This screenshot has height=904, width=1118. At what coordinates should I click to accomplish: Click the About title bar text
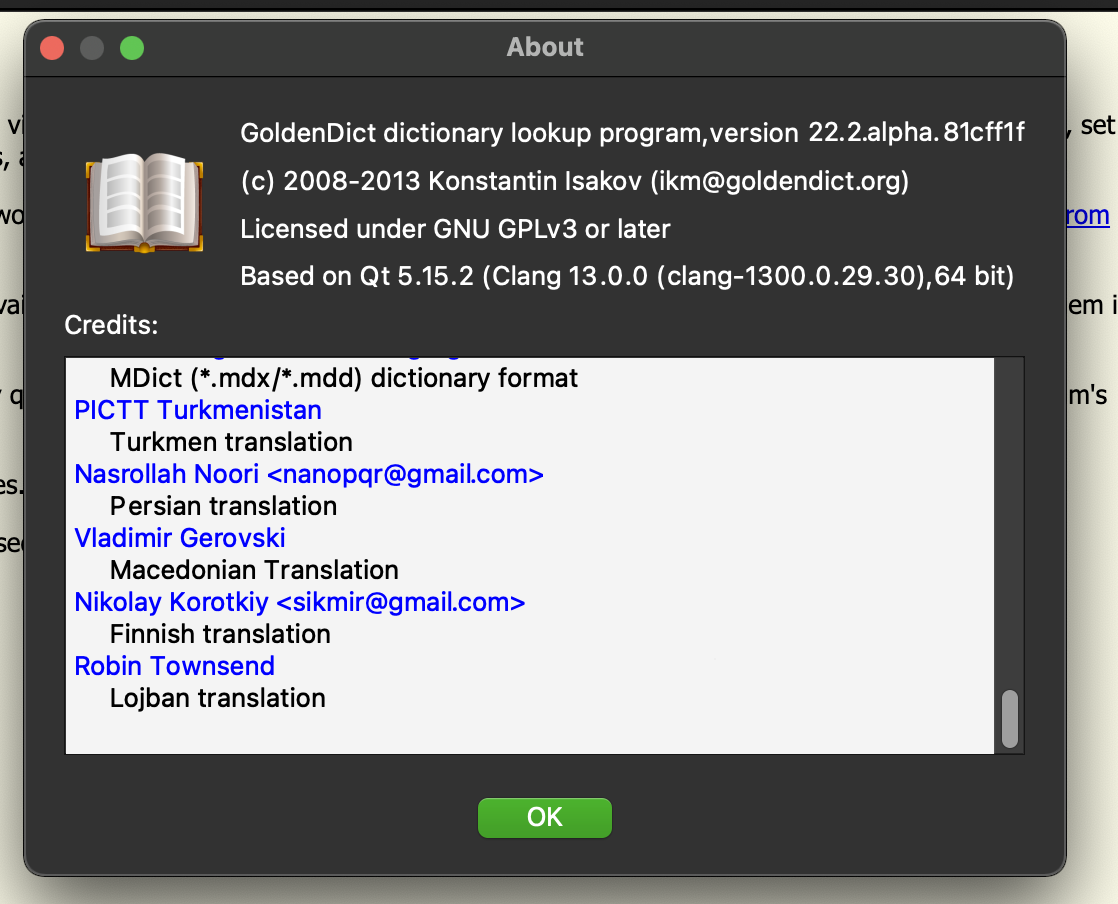point(545,47)
